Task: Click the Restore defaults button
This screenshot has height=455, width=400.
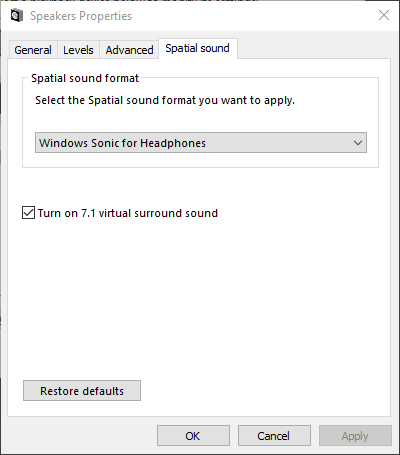Action: point(82,391)
